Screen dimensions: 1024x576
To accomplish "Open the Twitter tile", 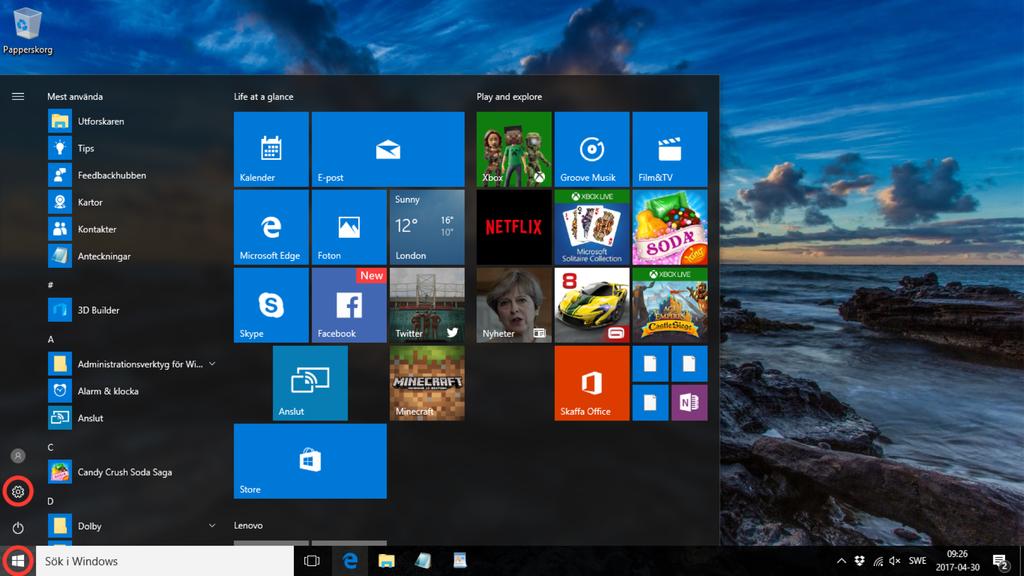I will (x=427, y=305).
